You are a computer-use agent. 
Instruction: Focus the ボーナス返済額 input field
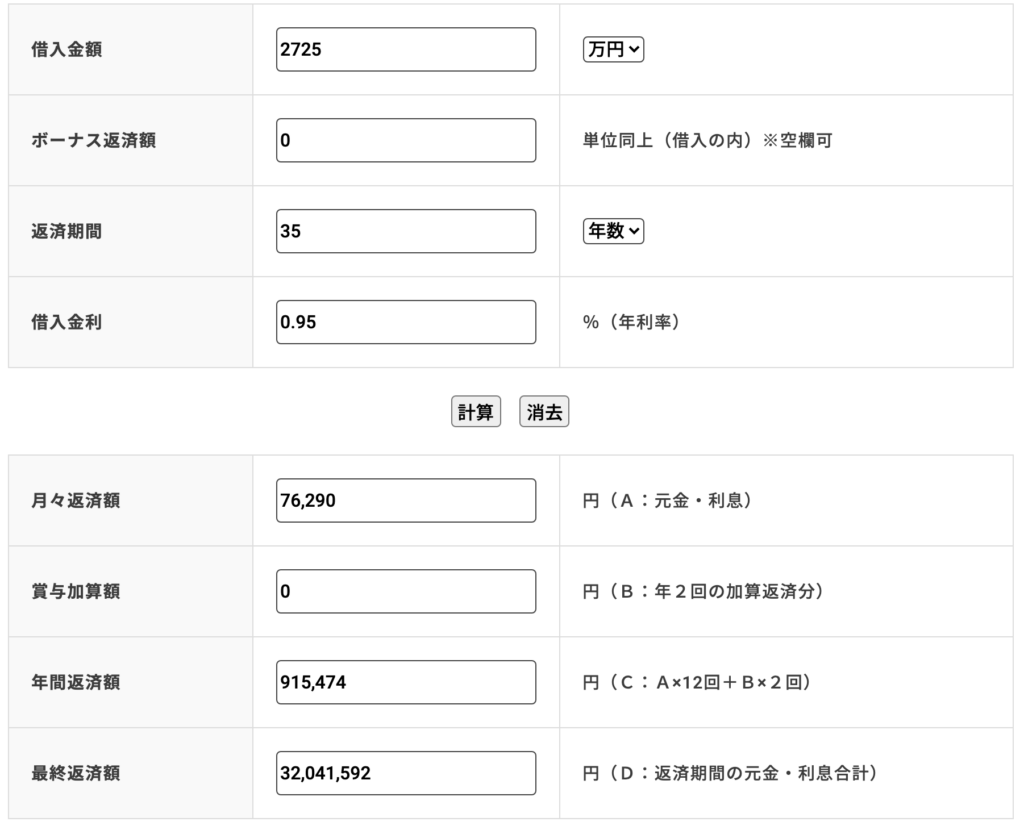(x=406, y=140)
